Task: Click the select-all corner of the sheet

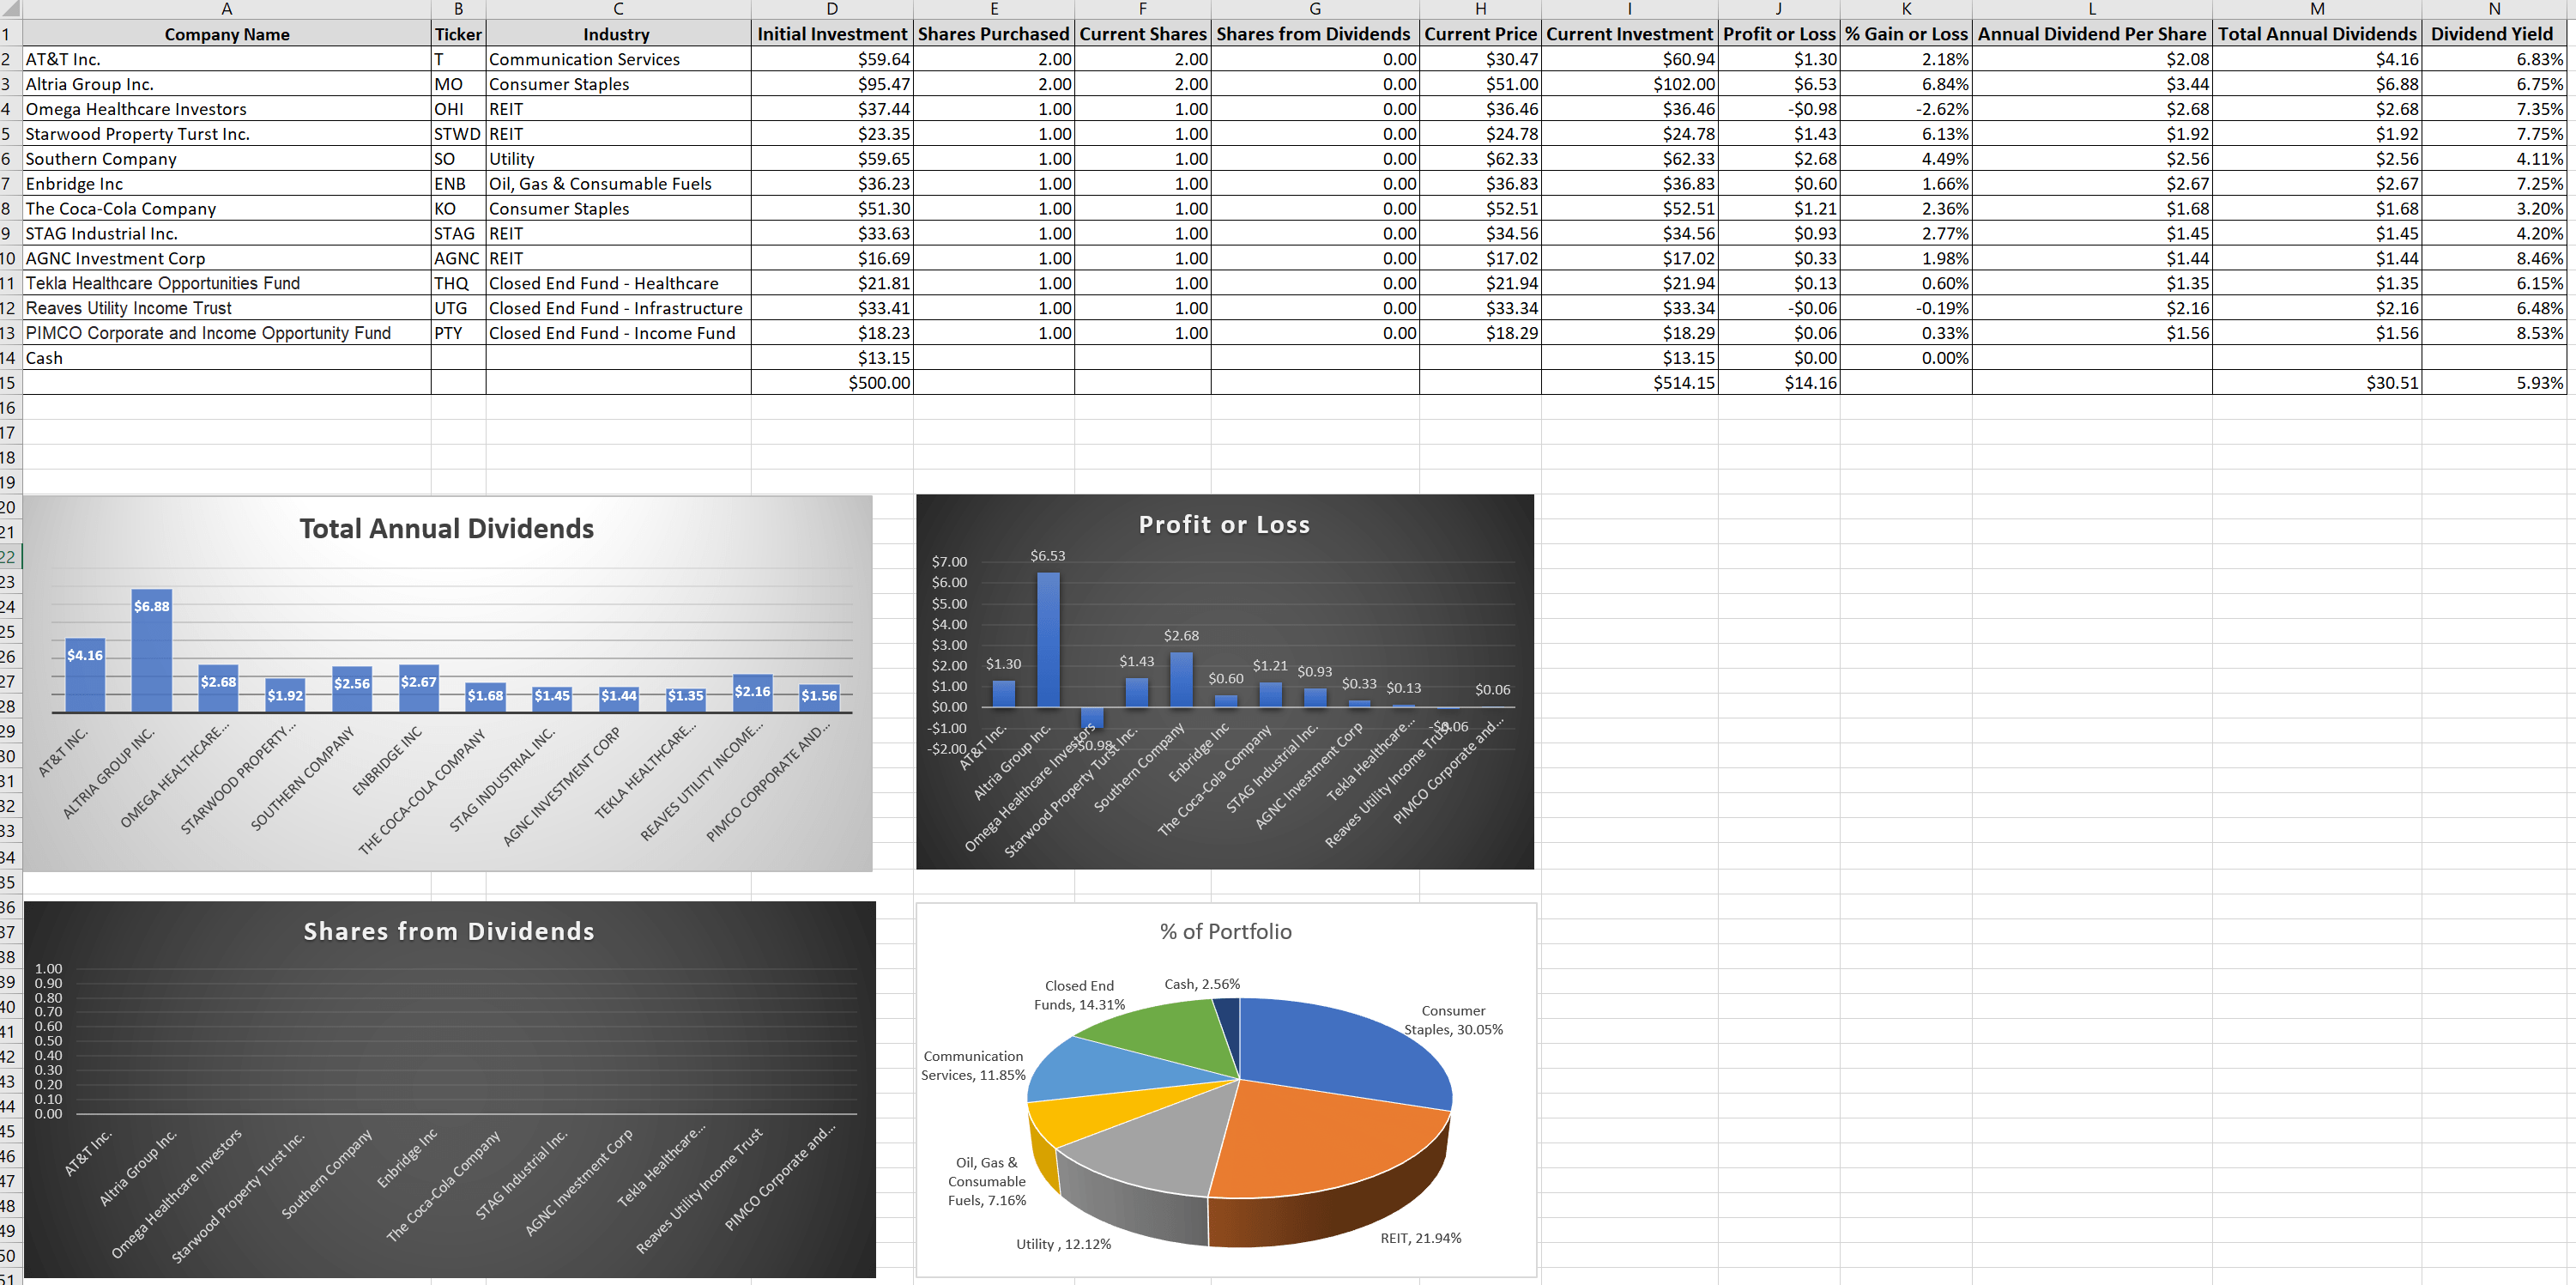Action: (x=10, y=9)
